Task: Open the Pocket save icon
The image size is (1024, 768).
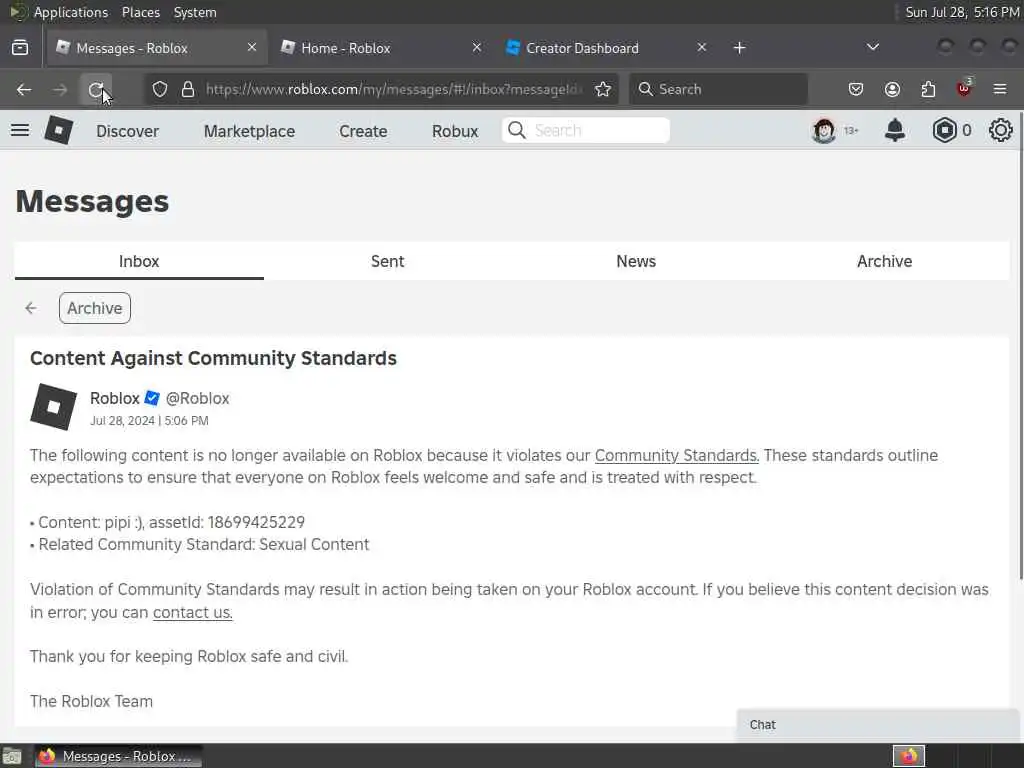Action: pyautogui.click(x=856, y=89)
